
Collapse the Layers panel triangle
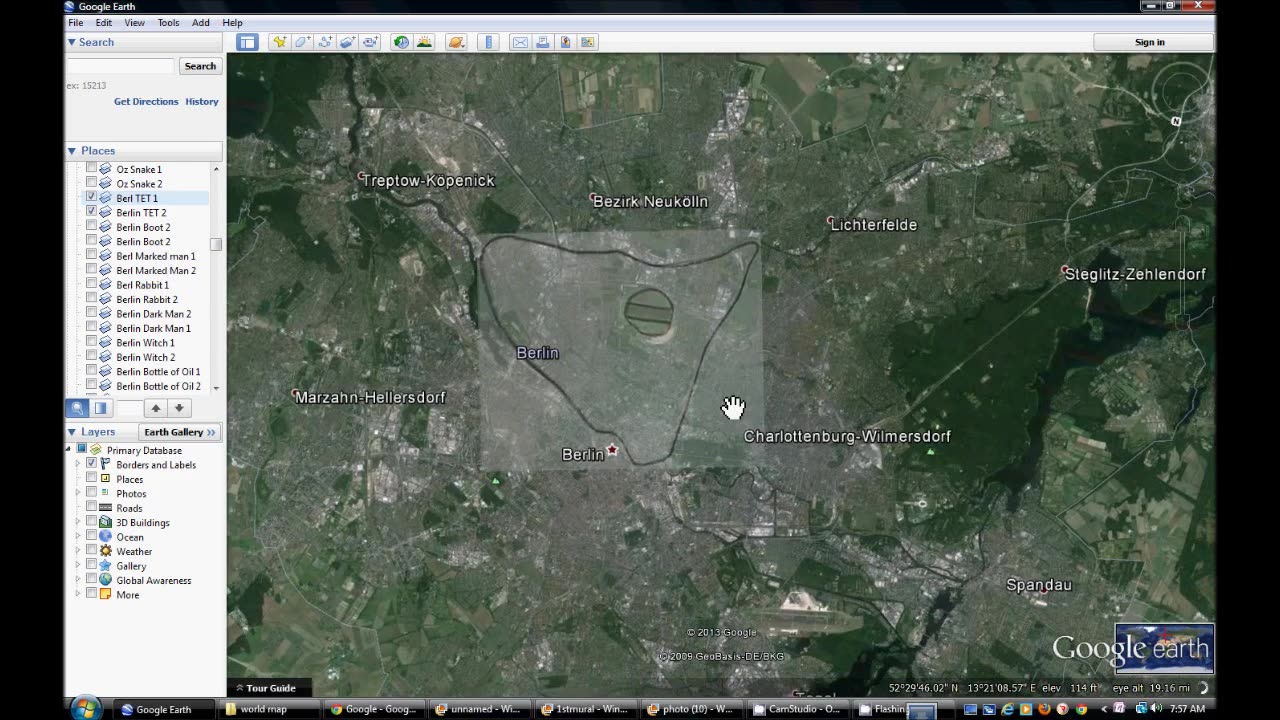pos(72,432)
